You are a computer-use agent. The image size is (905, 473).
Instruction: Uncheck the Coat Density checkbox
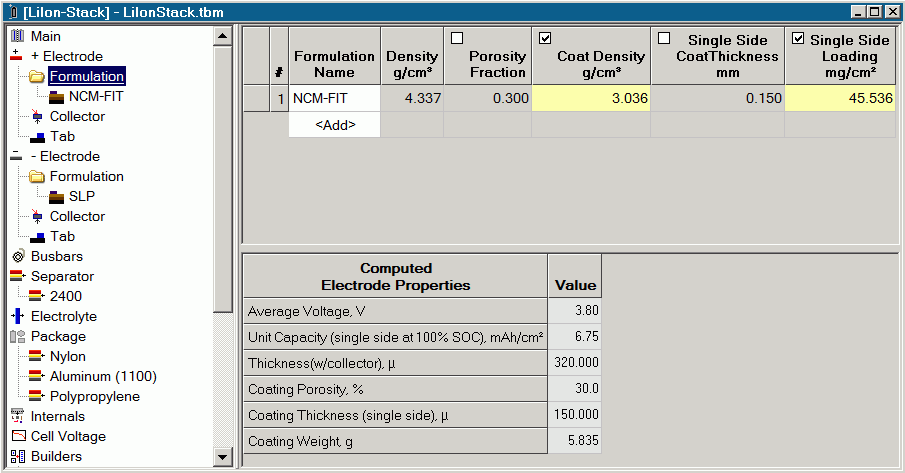point(545,39)
